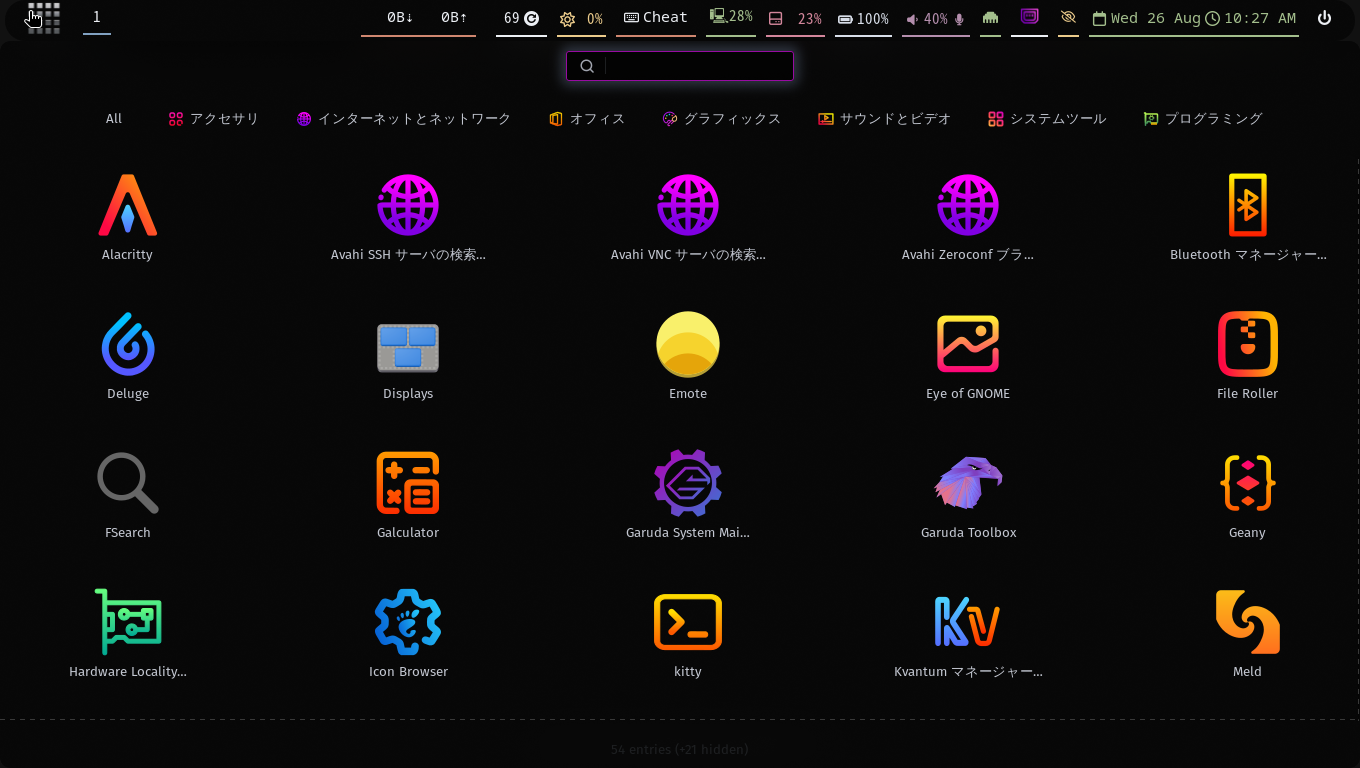Select システムツール category

1047,119
